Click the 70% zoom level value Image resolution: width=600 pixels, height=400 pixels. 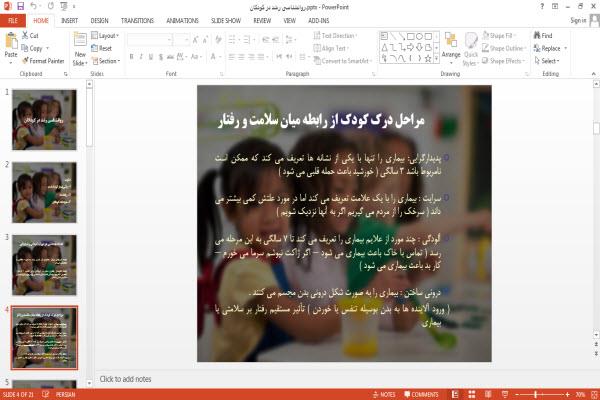point(580,394)
